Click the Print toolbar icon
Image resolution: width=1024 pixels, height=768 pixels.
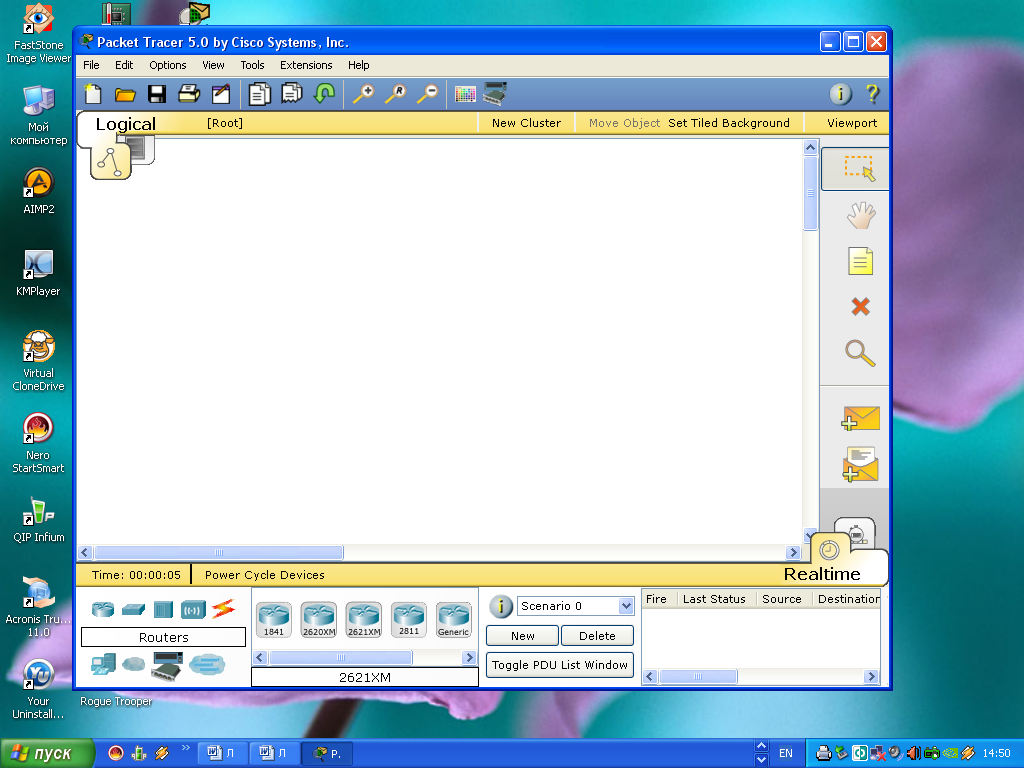[189, 94]
